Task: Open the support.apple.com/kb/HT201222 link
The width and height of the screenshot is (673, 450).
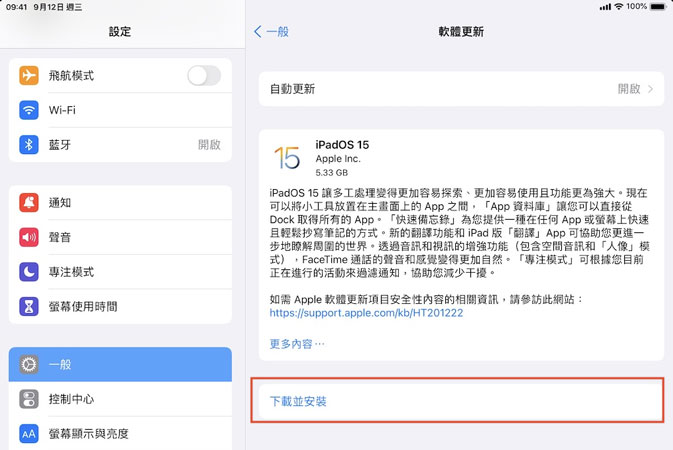Action: pos(366,313)
